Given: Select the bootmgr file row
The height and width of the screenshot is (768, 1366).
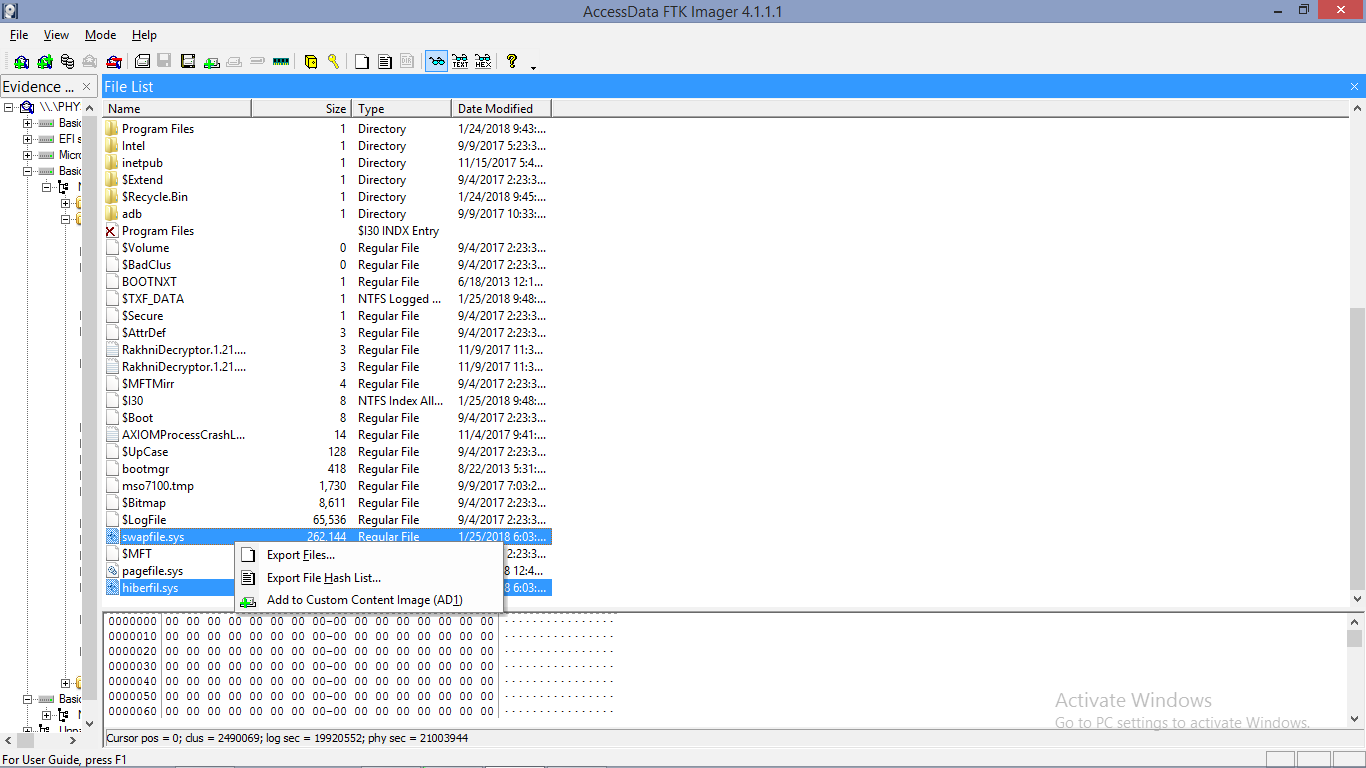Looking at the screenshot, I should 327,469.
